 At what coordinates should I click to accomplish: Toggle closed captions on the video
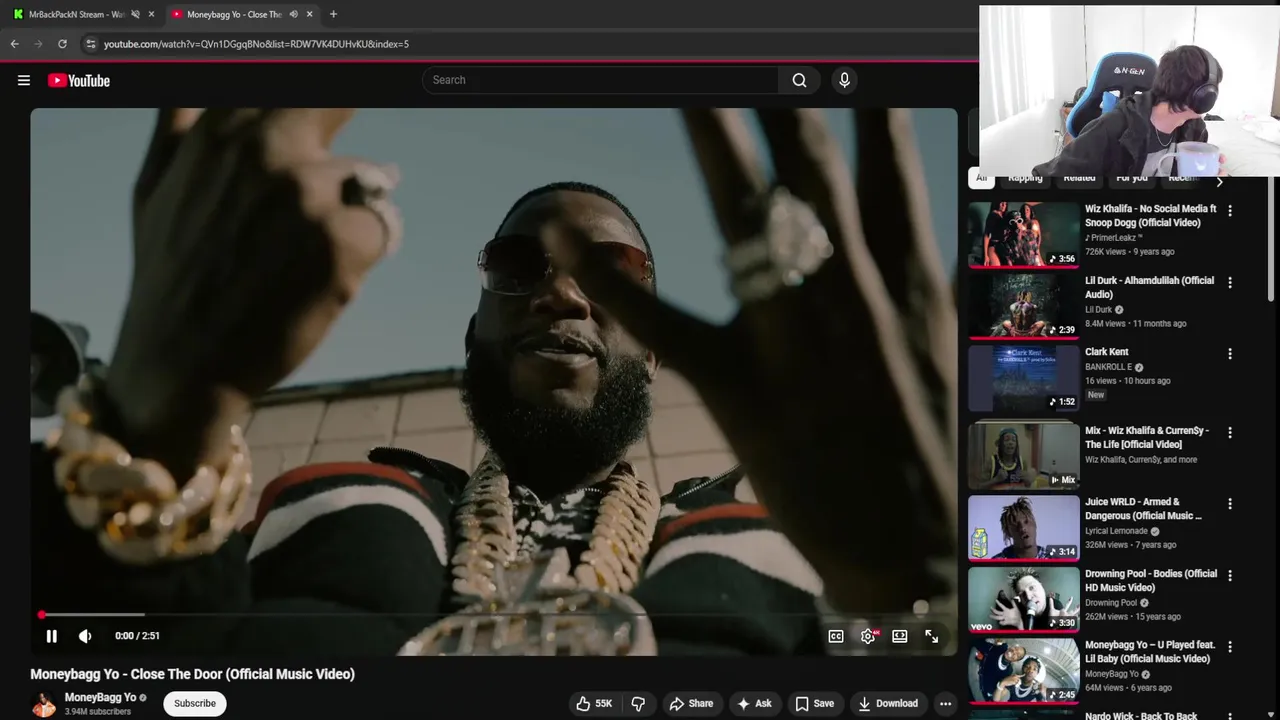pos(836,636)
